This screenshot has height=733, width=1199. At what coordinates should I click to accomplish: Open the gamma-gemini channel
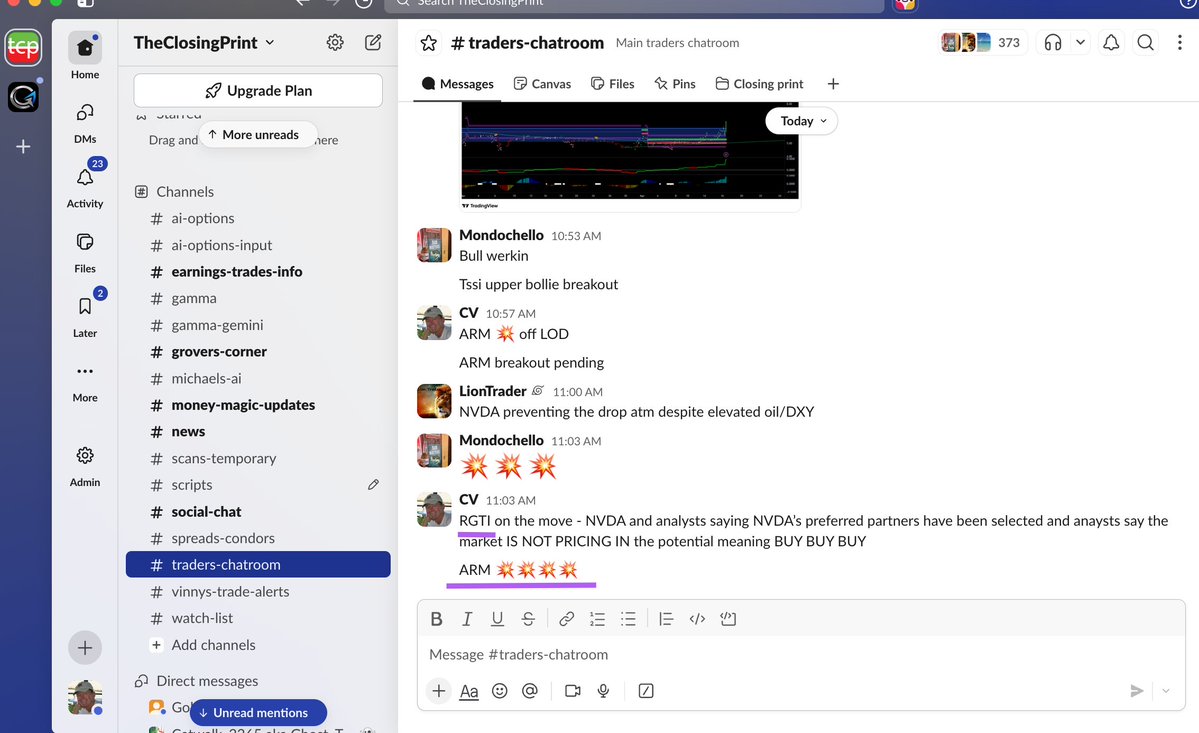click(258, 326)
